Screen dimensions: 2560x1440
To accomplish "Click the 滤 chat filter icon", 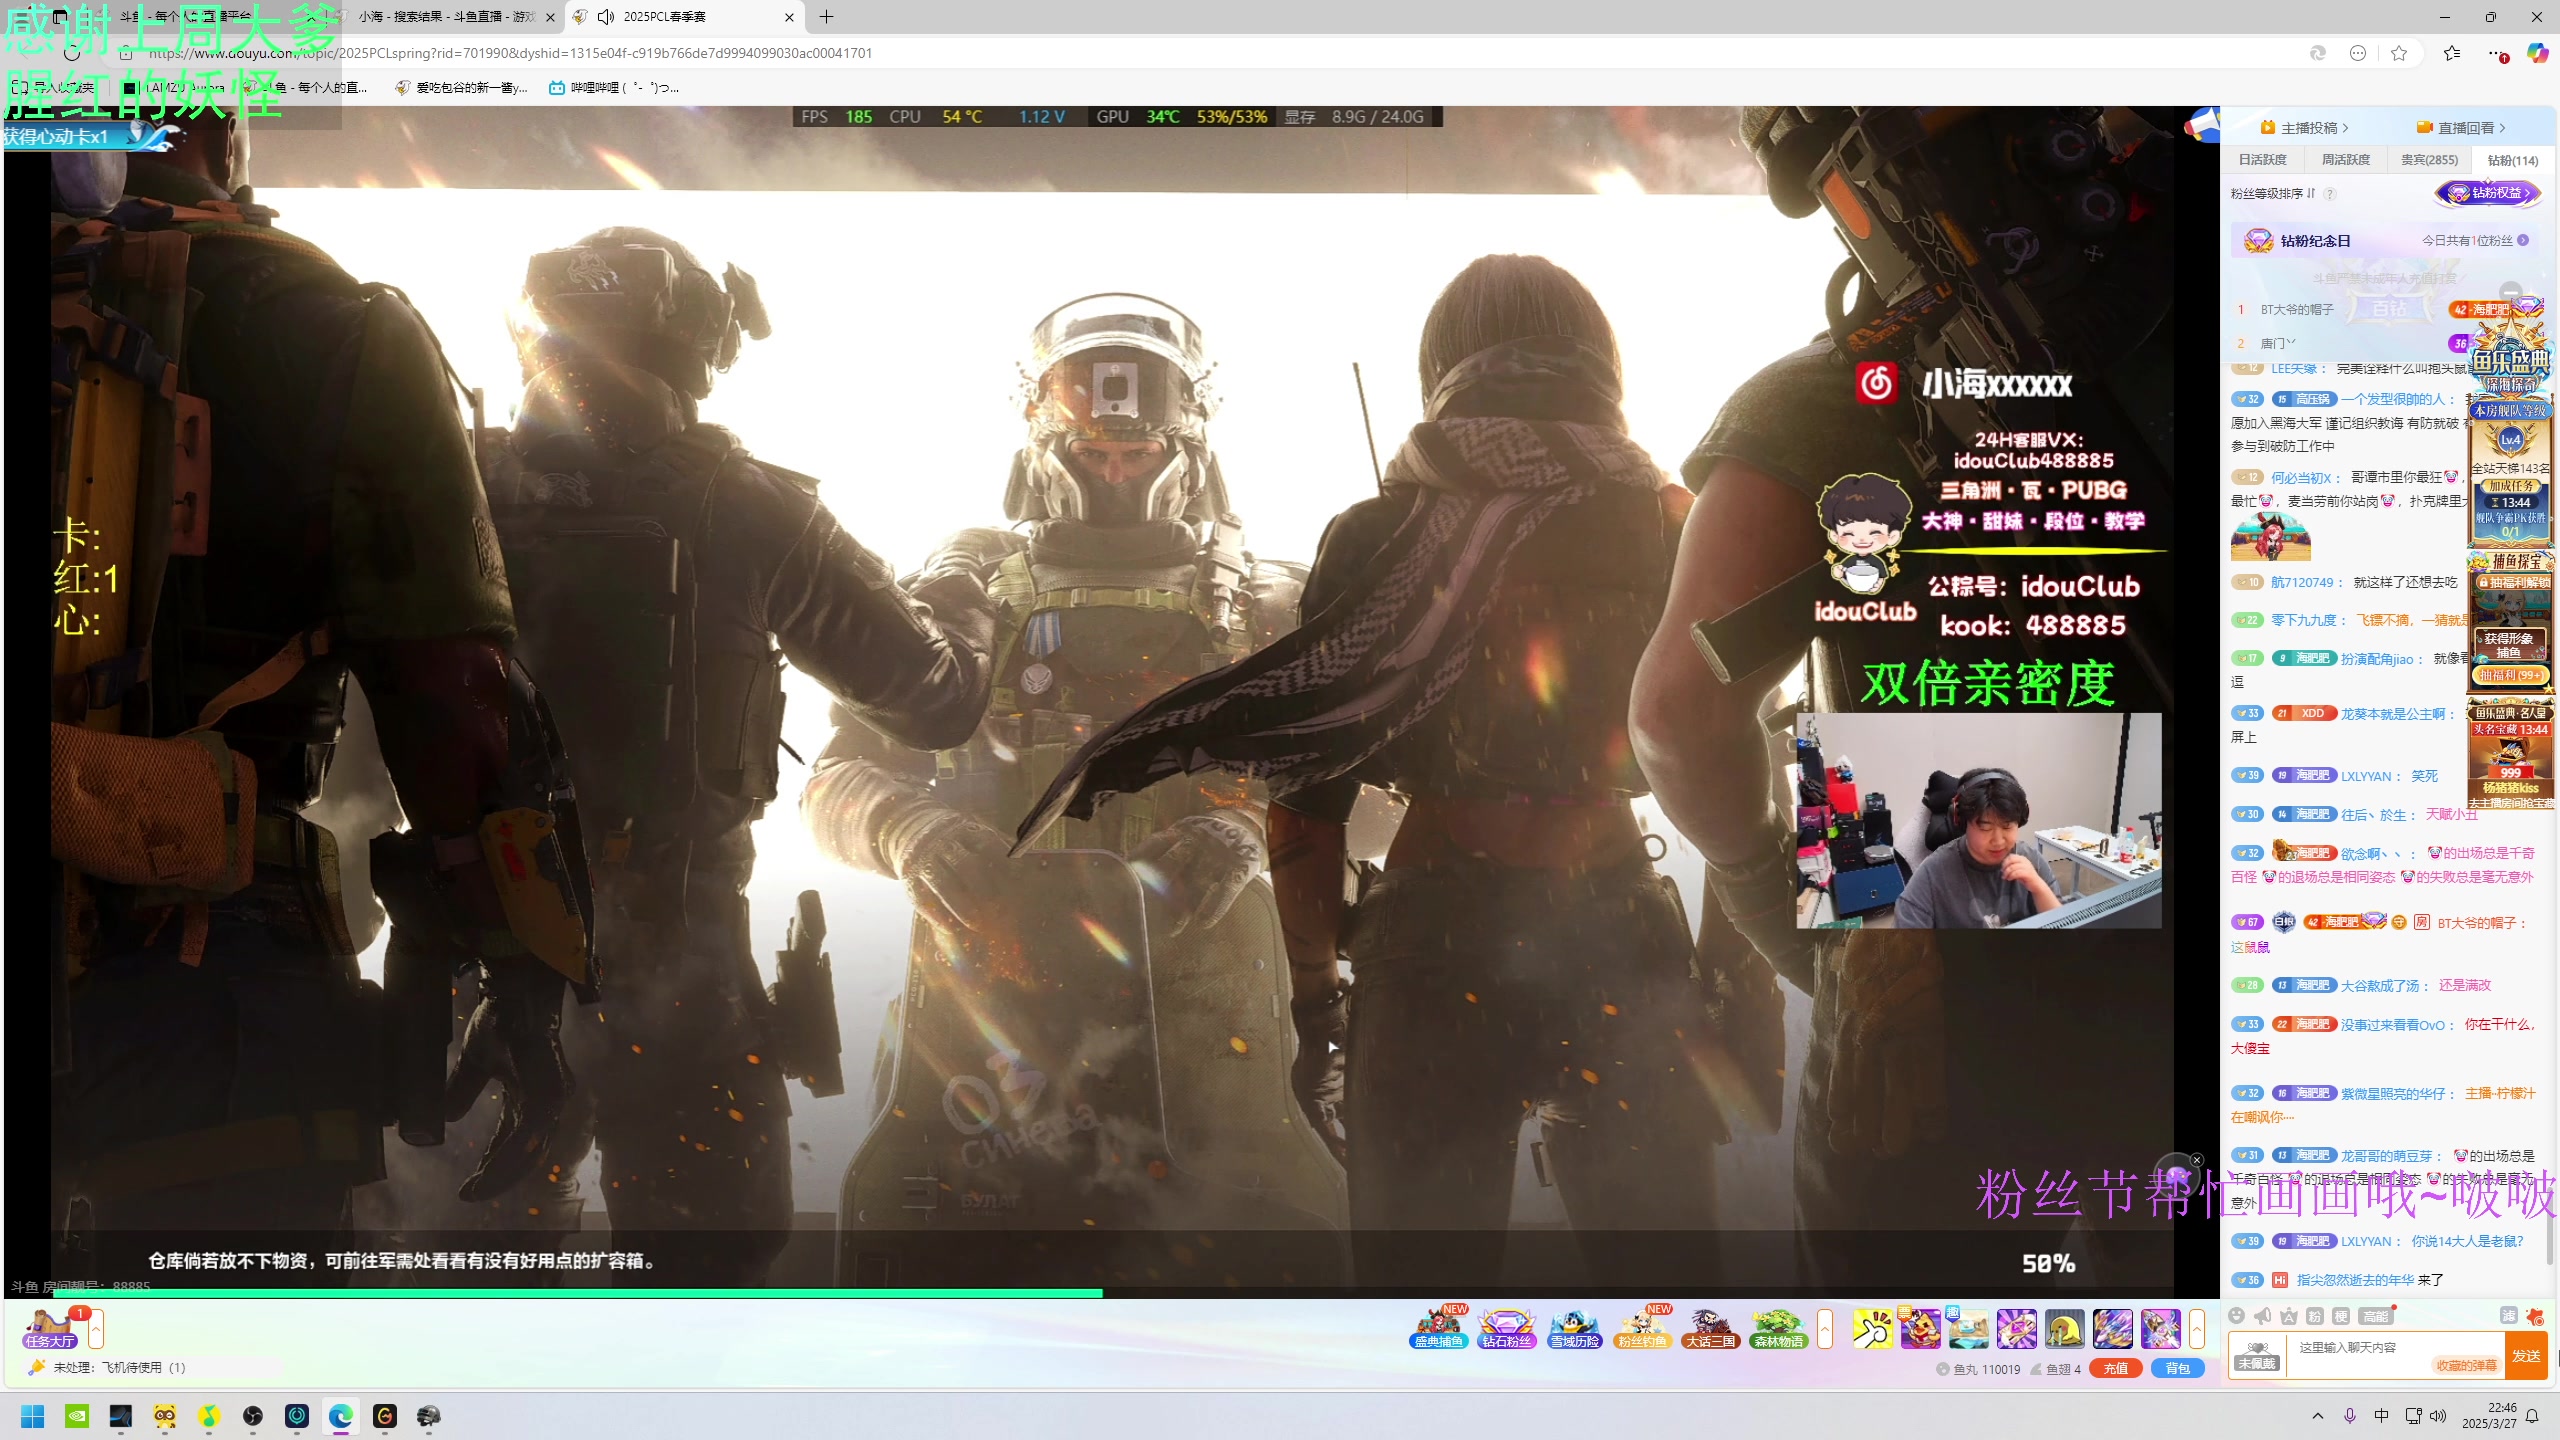I will pyautogui.click(x=2509, y=1316).
